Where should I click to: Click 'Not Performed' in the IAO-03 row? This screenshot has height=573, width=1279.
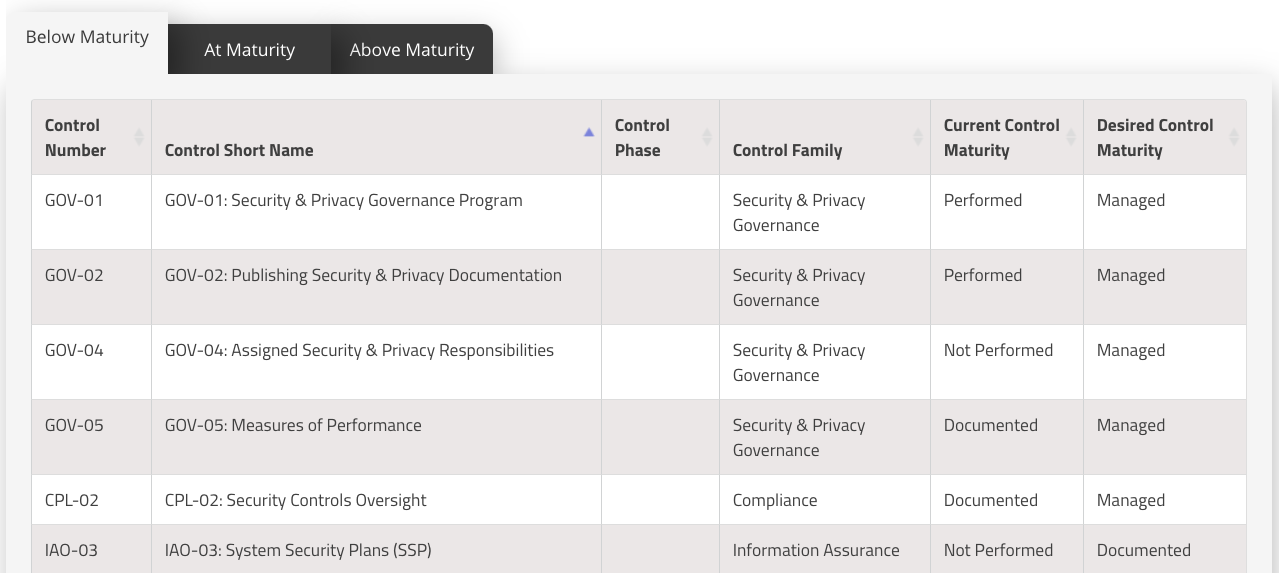998,550
